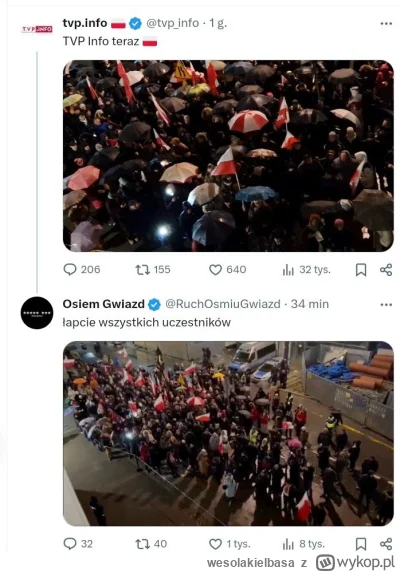400x572 pixels.
Task: Open the tvp.info profile avatar
Action: 37,29
